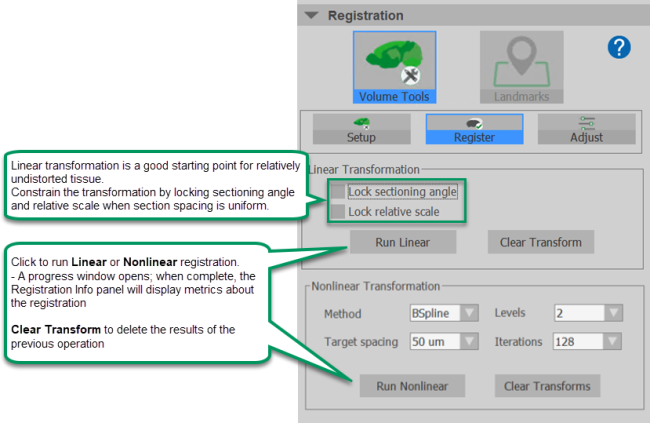Open the blue help question mark
This screenshot has height=423, width=650.
point(619,47)
